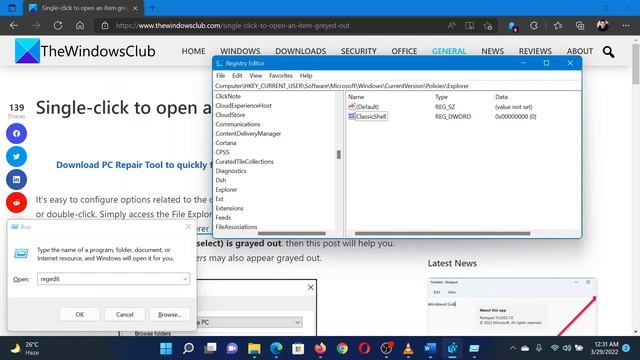Open Registry Editor Edit menu
This screenshot has height=360, width=640.
point(237,76)
